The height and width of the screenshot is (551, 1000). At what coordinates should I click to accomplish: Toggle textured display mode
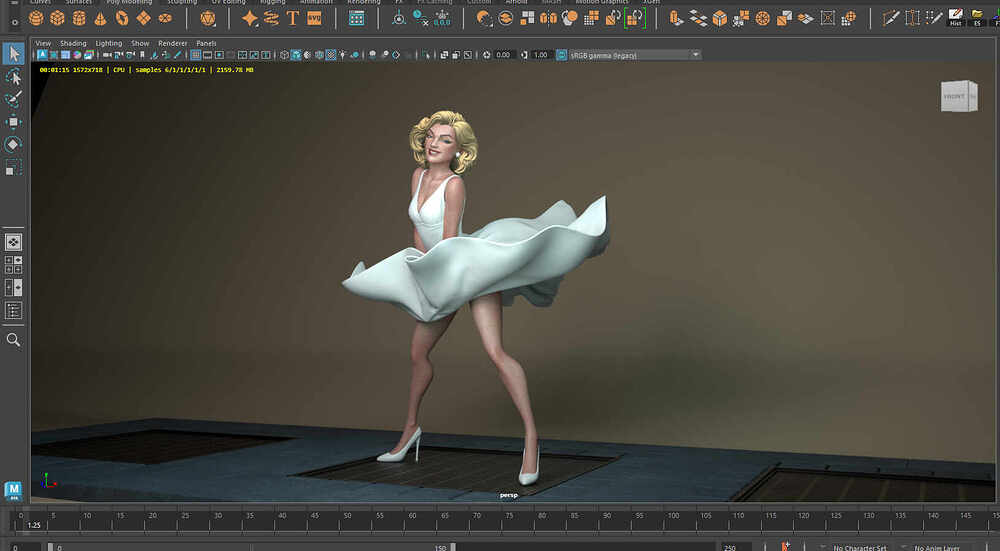click(331, 55)
